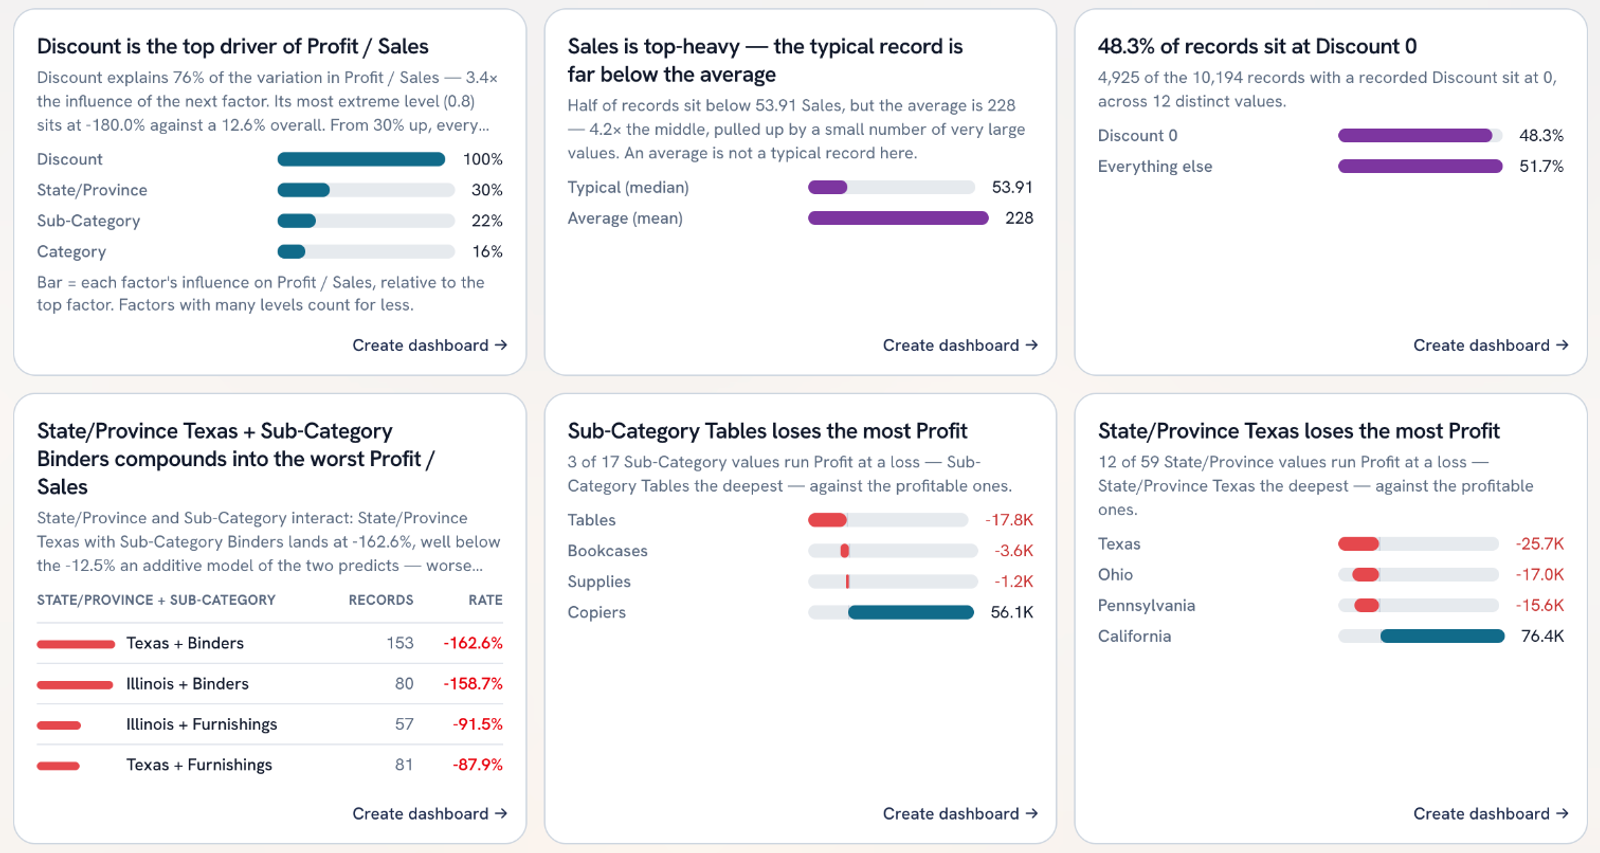
Task: Click the Copiers row label
Action: [597, 613]
